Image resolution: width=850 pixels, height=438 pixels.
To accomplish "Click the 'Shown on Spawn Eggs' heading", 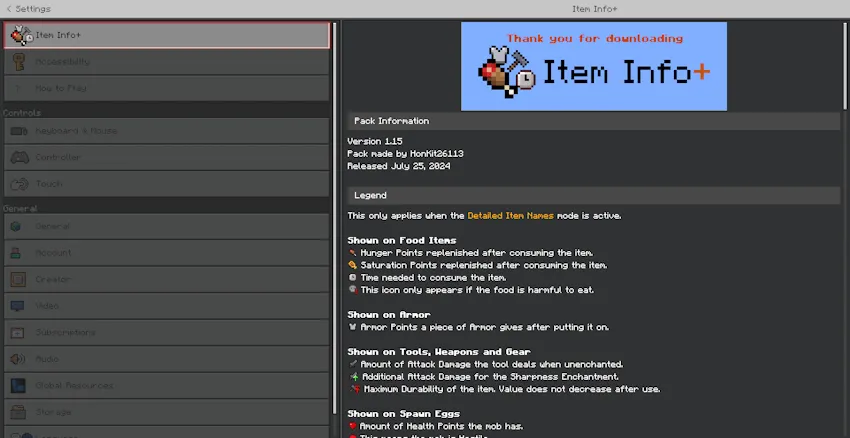I will (x=403, y=414).
